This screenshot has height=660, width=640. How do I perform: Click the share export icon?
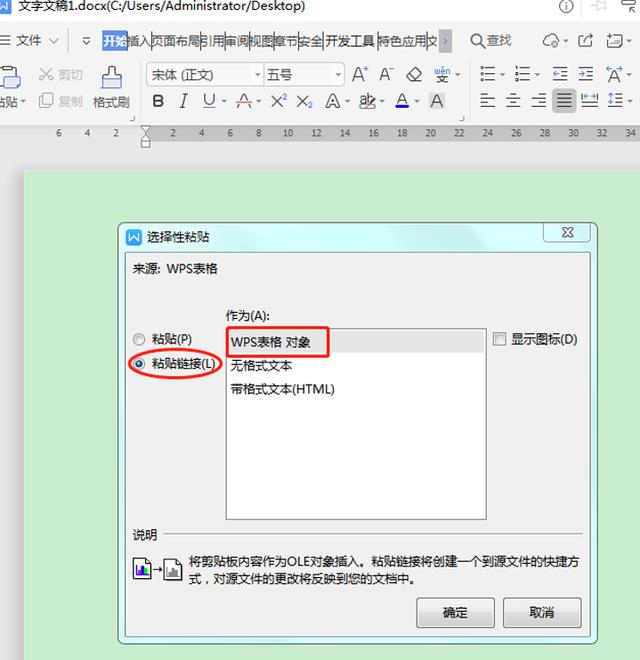[586, 41]
